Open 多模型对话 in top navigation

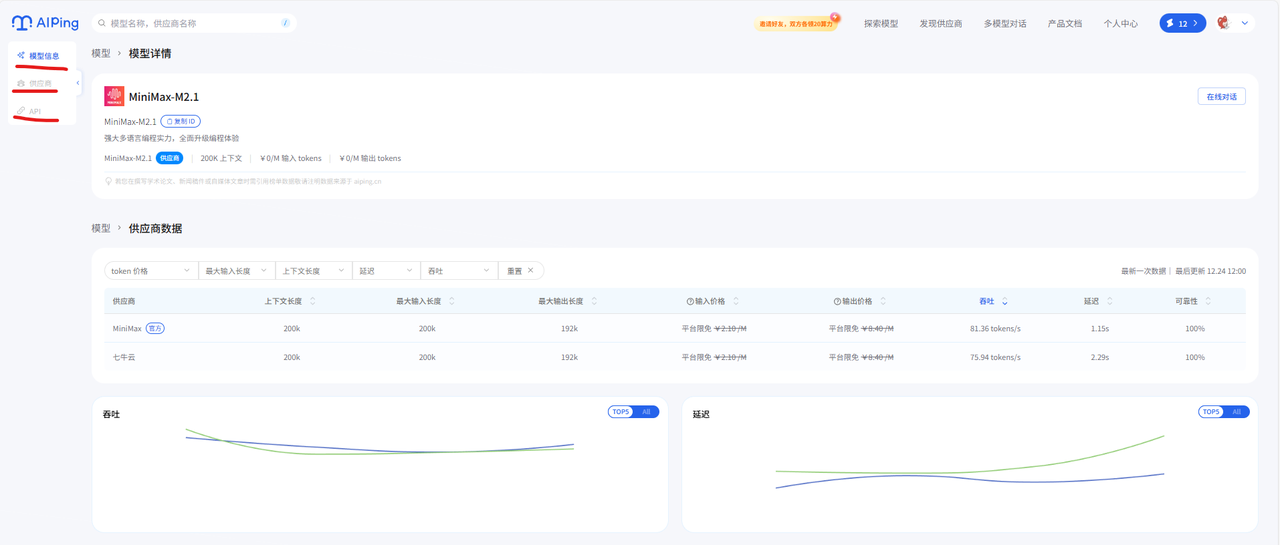1005,23
